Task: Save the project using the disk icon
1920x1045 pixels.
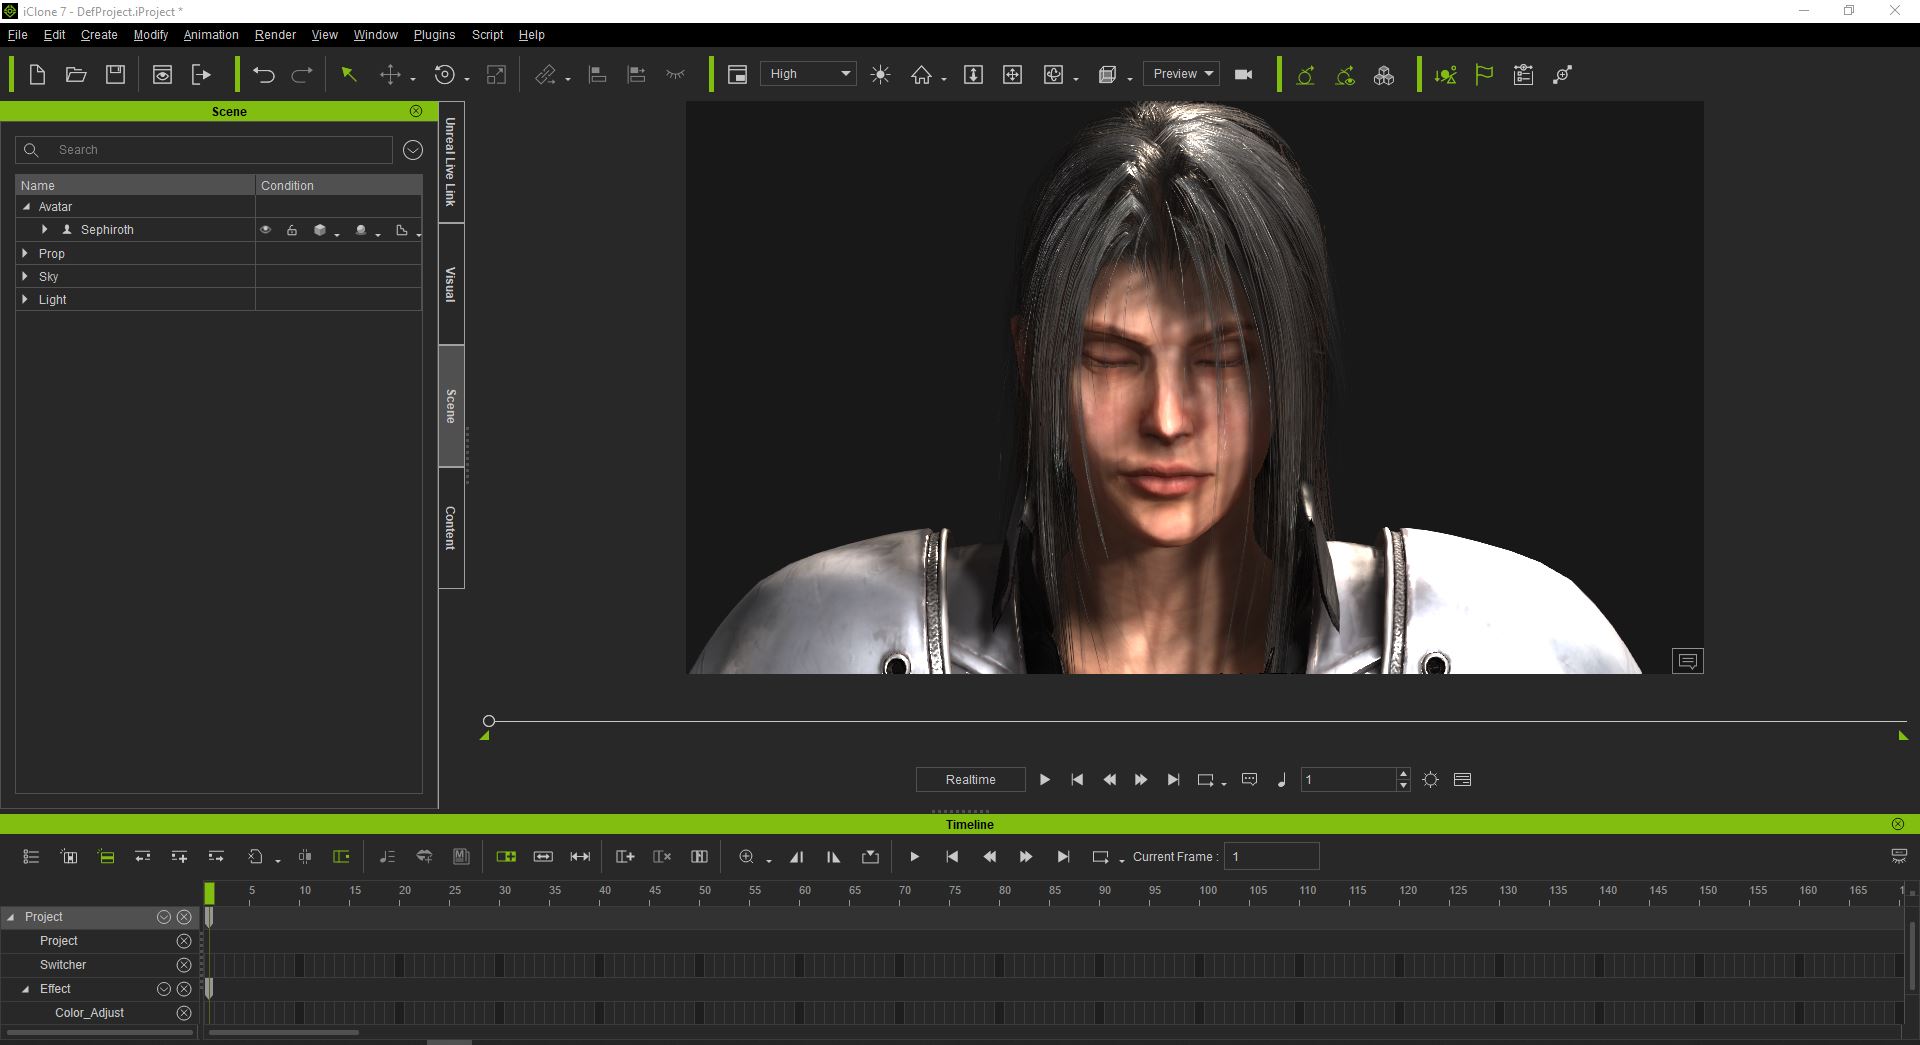Action: click(x=116, y=75)
